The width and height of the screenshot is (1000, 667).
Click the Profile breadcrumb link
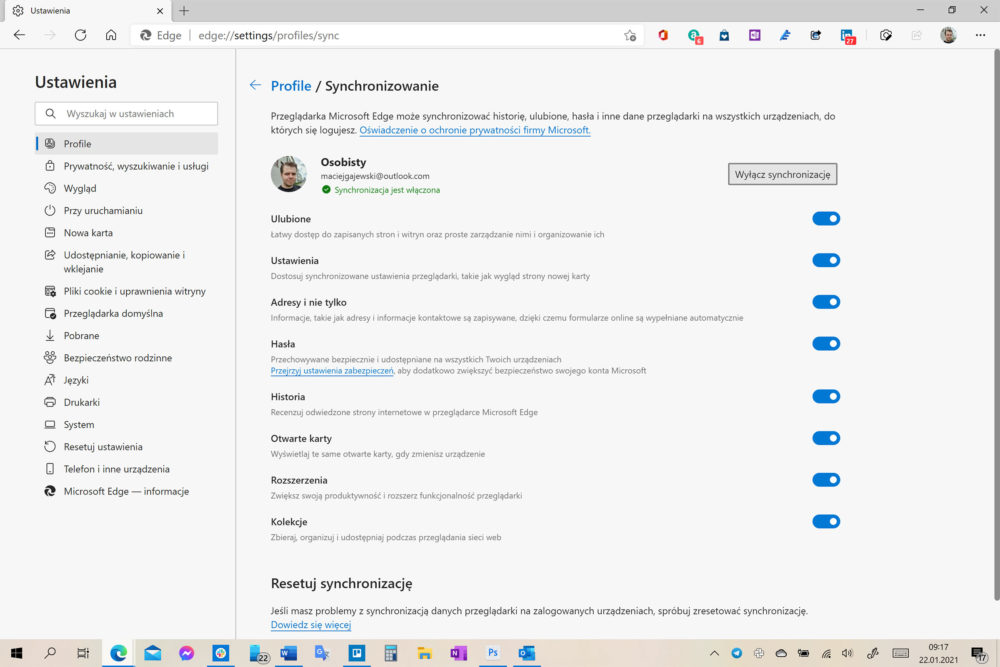291,86
